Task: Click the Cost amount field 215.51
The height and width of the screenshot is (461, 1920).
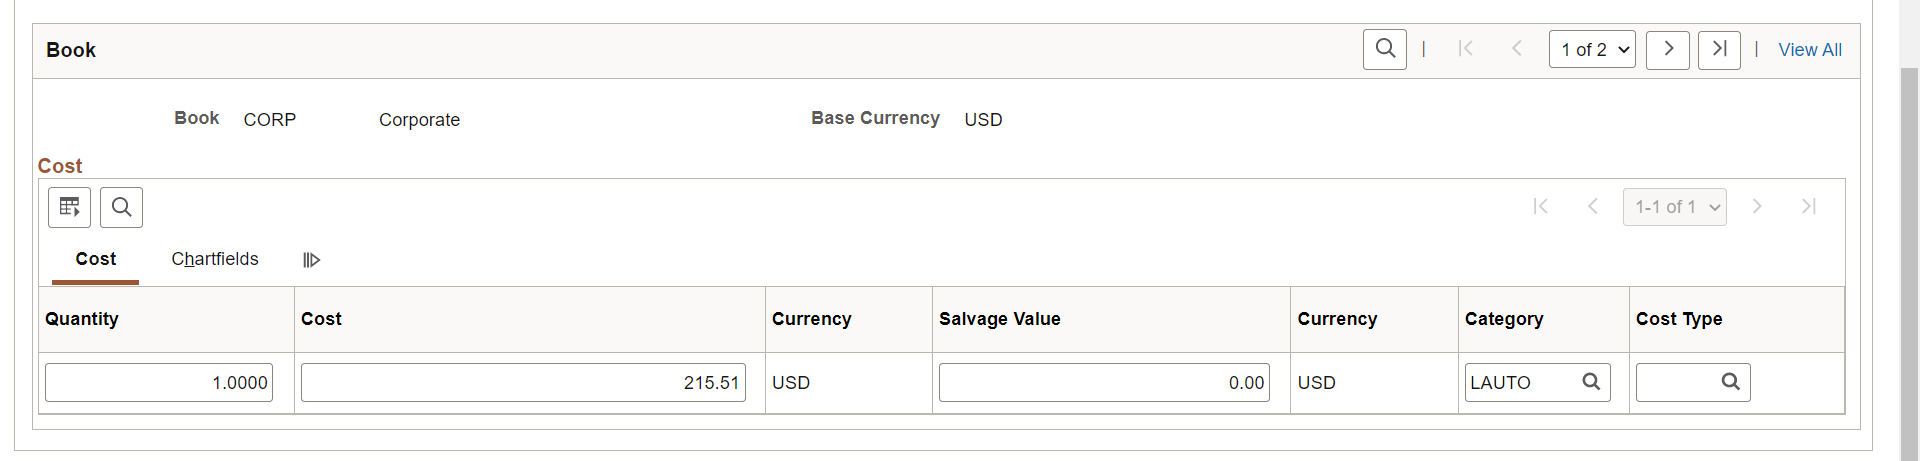Action: 522,383
